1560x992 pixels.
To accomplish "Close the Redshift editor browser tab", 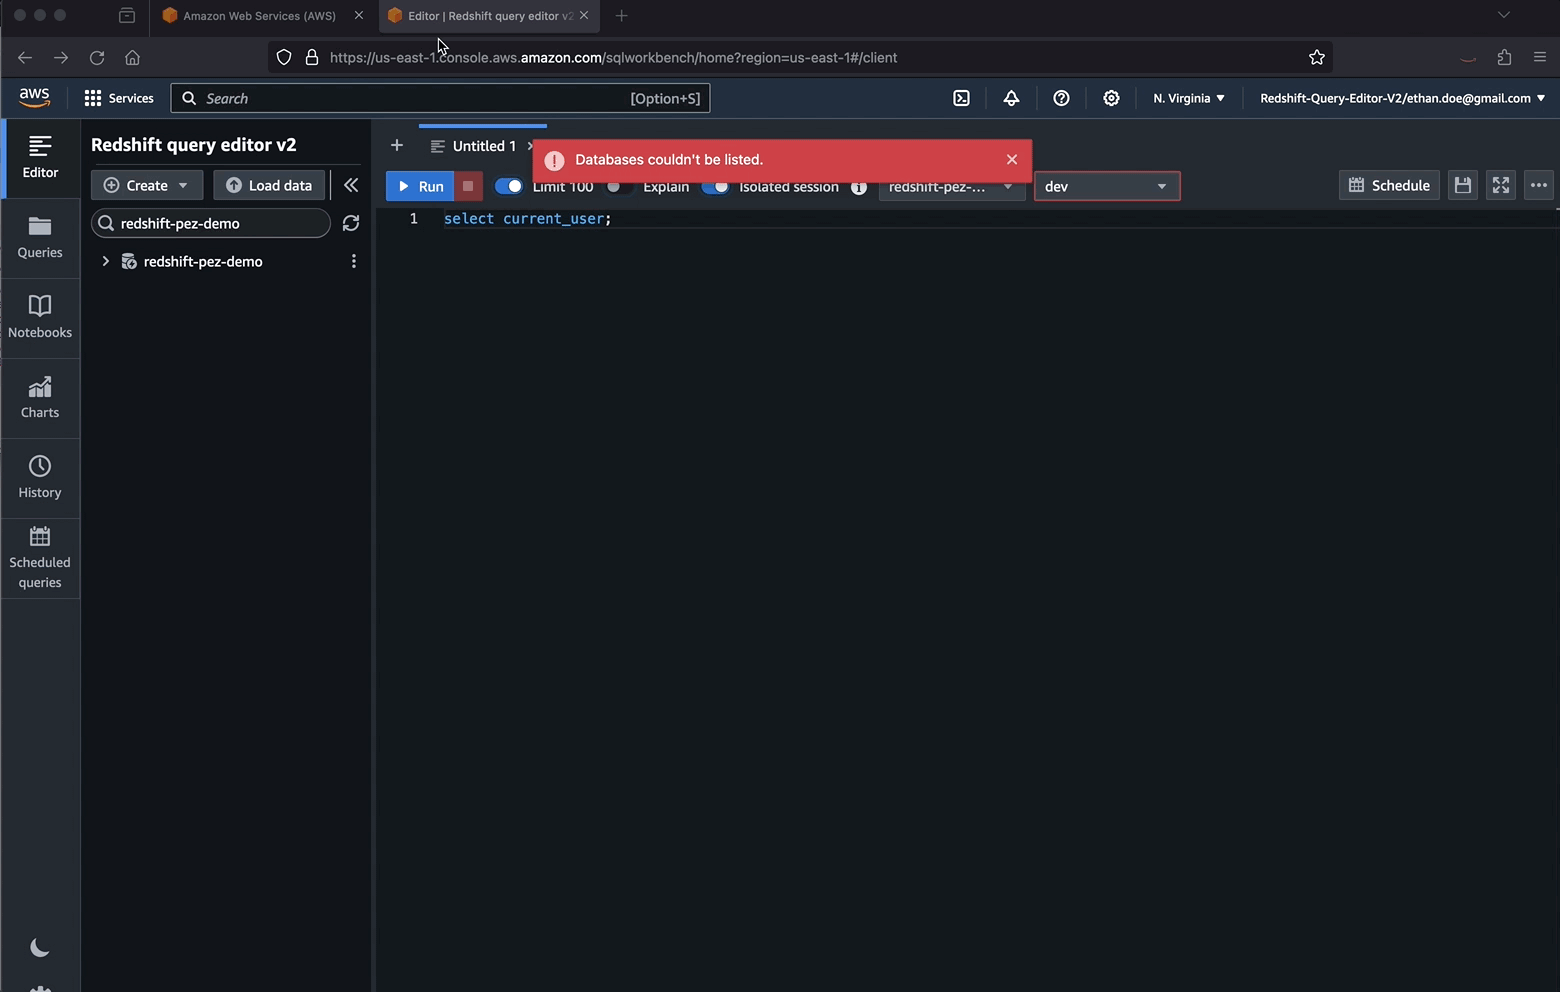I will (x=584, y=15).
